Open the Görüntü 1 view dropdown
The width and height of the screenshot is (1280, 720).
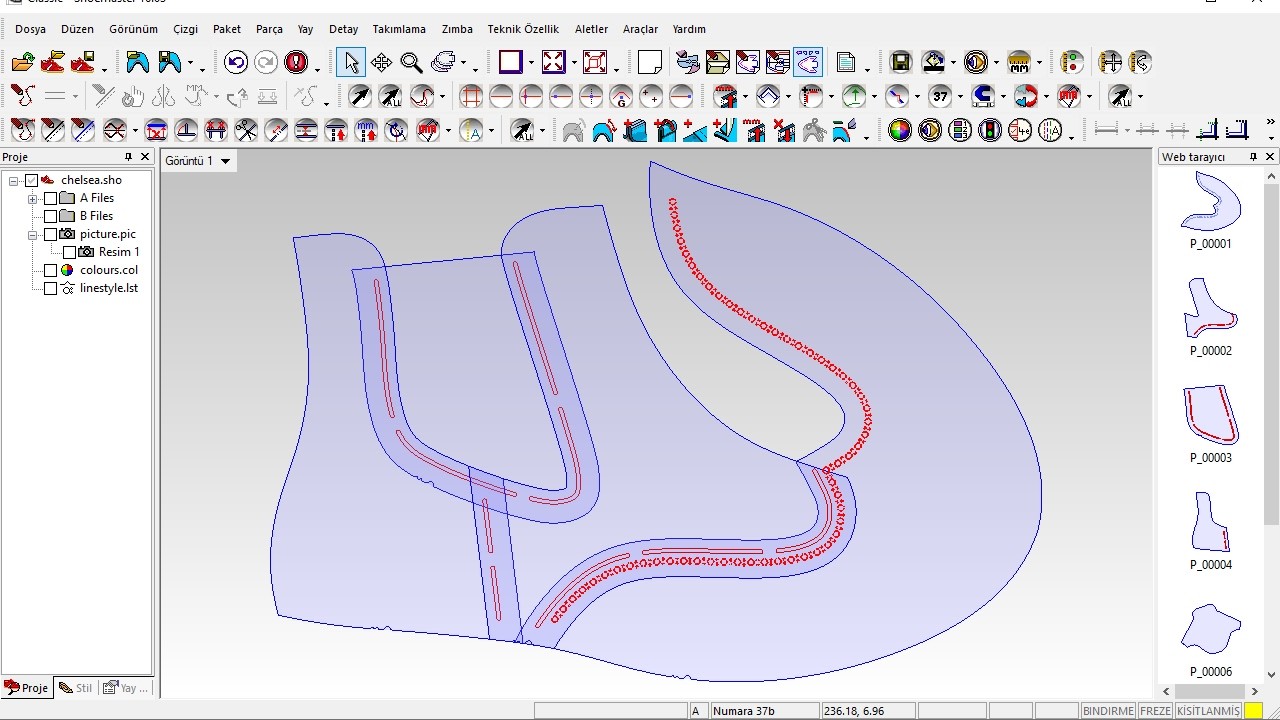(x=226, y=161)
